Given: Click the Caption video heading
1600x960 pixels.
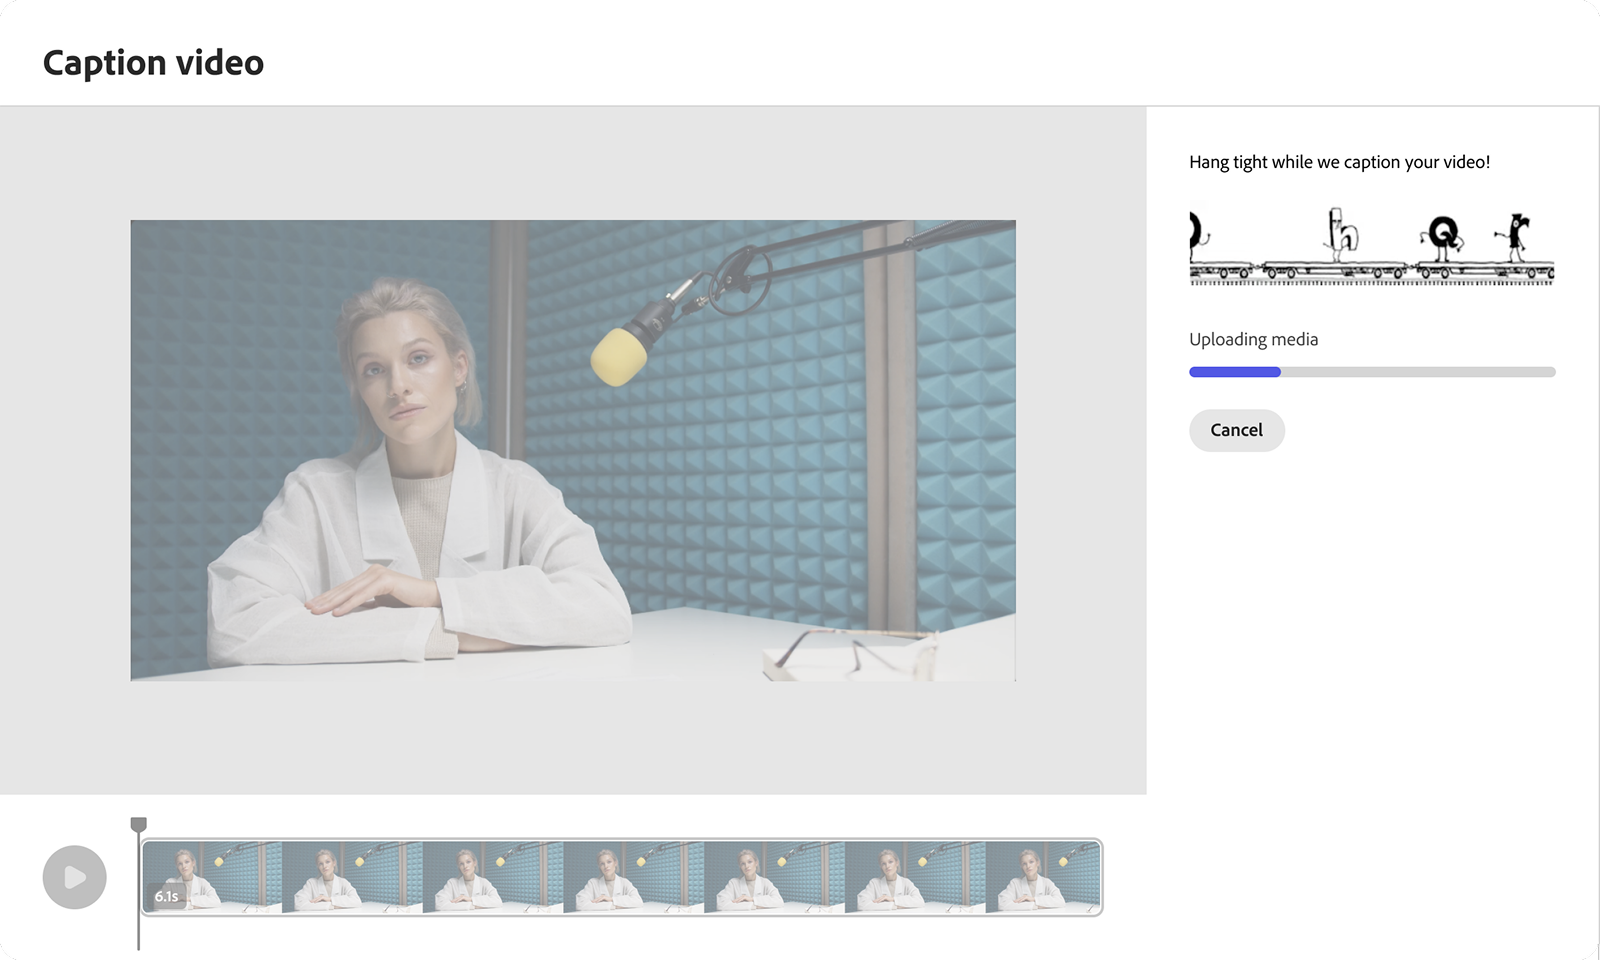Looking at the screenshot, I should tap(153, 62).
